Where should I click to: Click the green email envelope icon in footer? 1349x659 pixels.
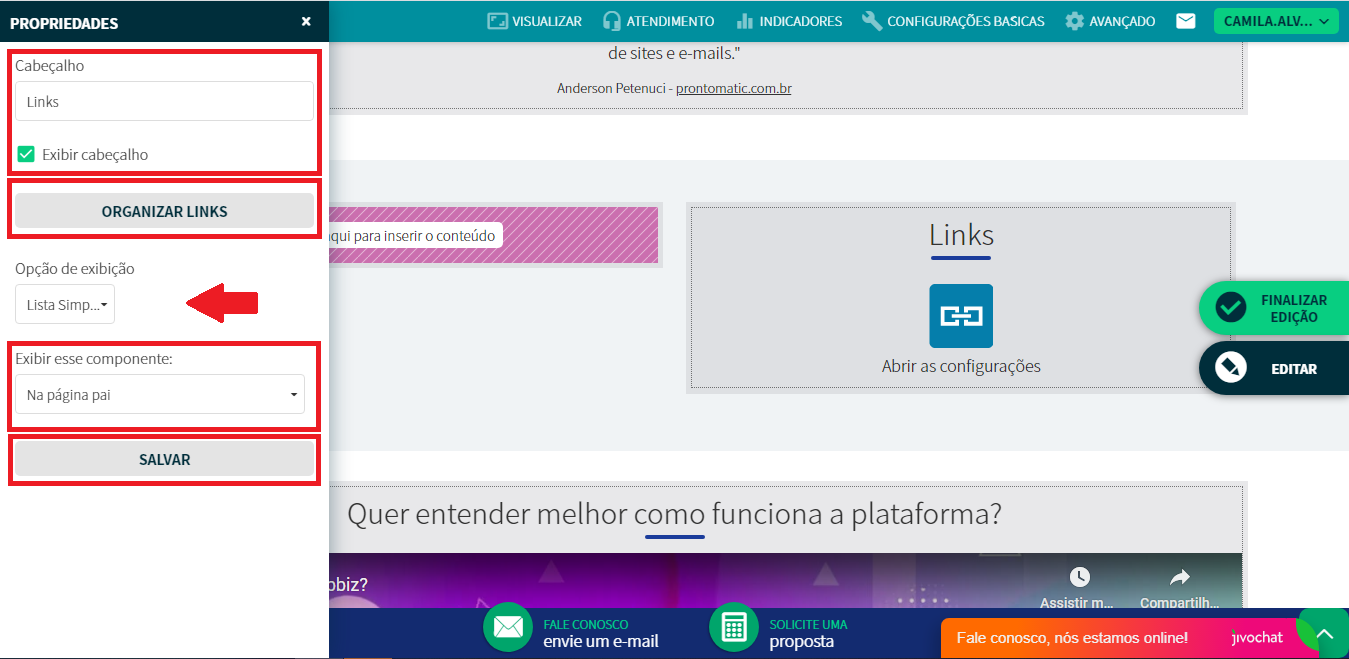[x=508, y=627]
